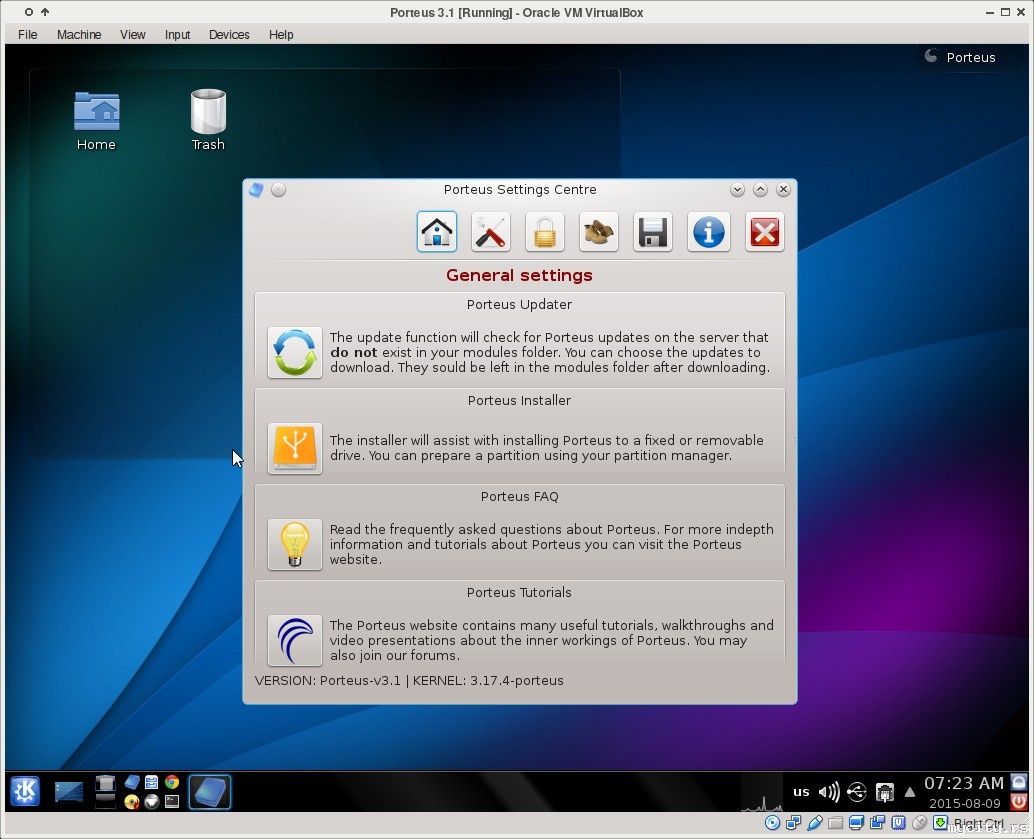Launch the Porteus Installer USB icon
The width and height of the screenshot is (1034, 839).
click(295, 448)
